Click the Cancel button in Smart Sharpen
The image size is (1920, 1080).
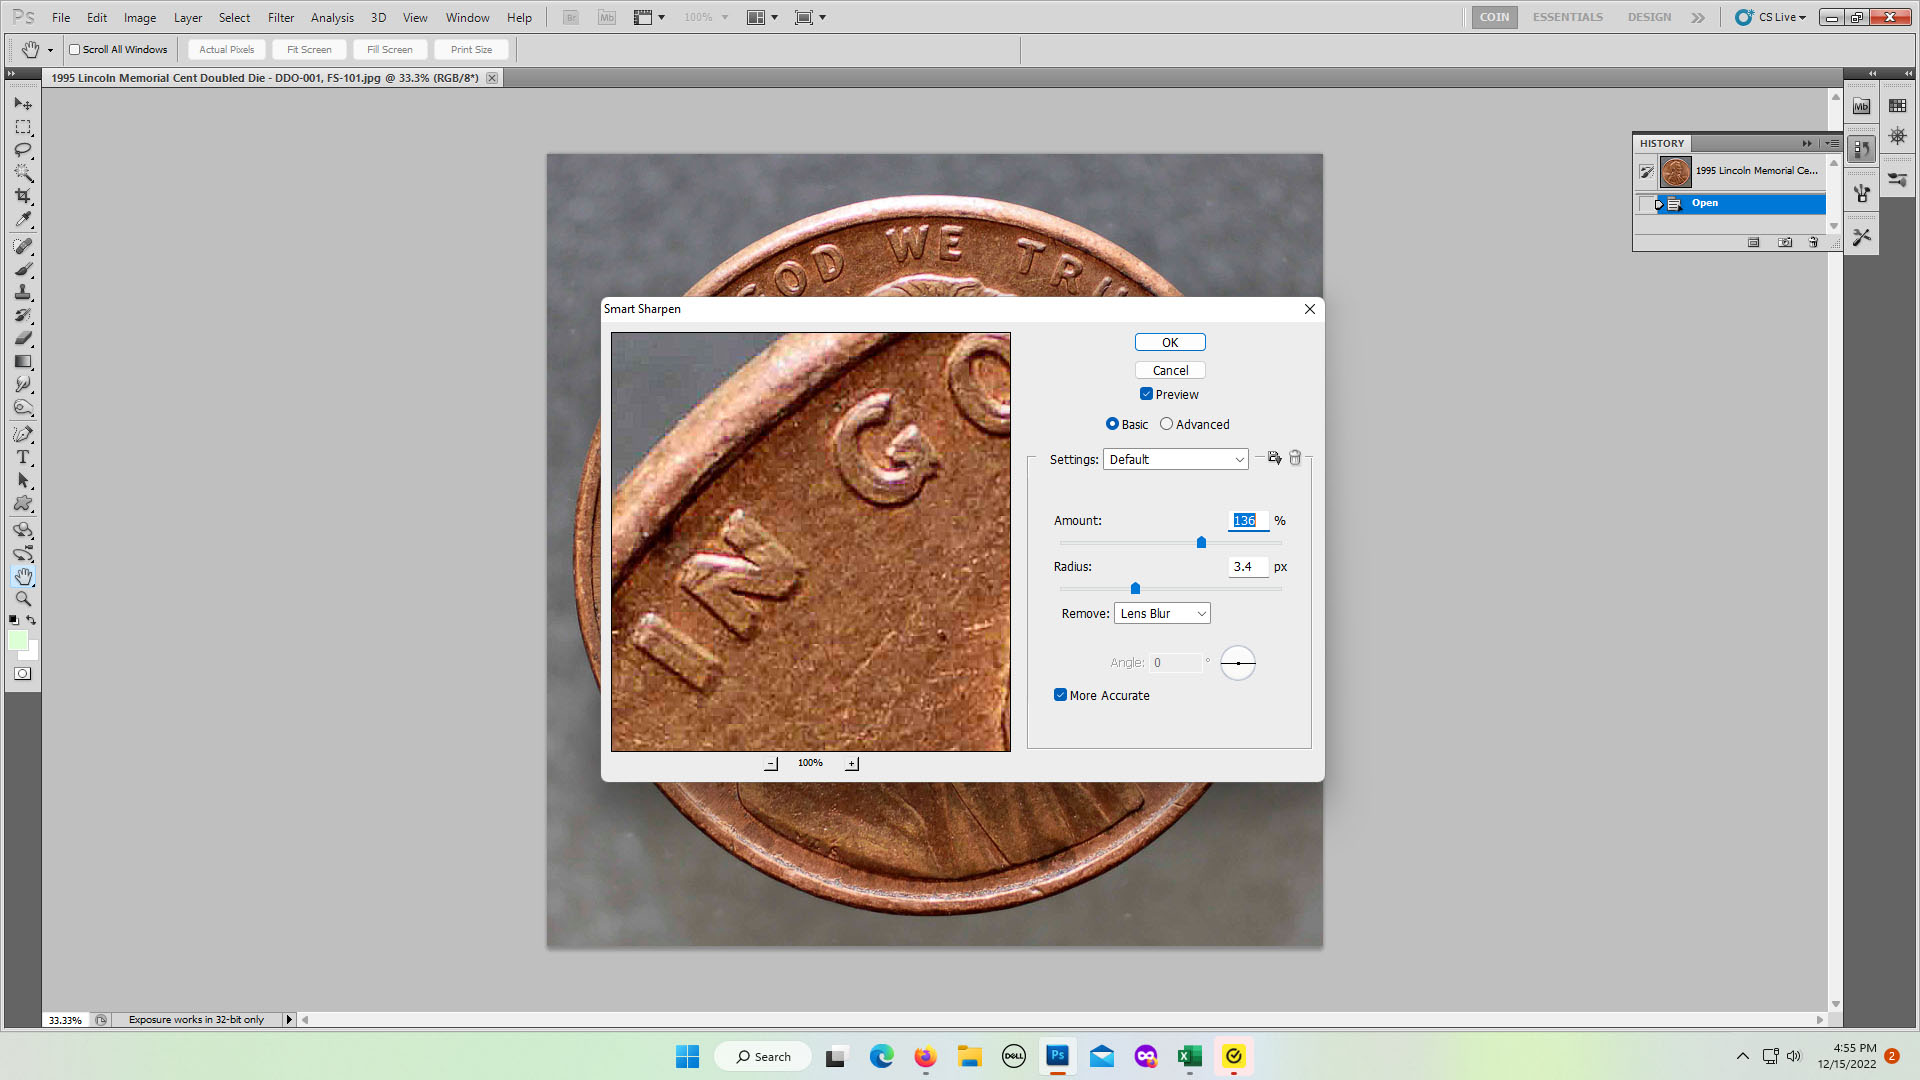coord(1170,371)
